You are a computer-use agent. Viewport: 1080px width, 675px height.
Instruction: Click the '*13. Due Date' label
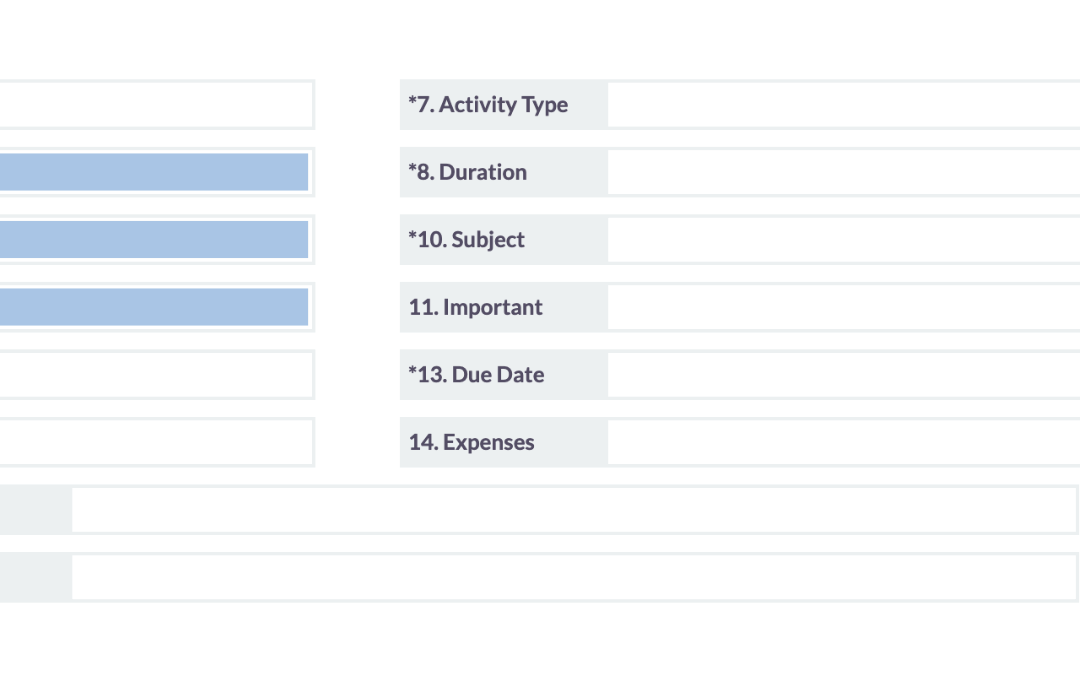pyautogui.click(x=476, y=375)
